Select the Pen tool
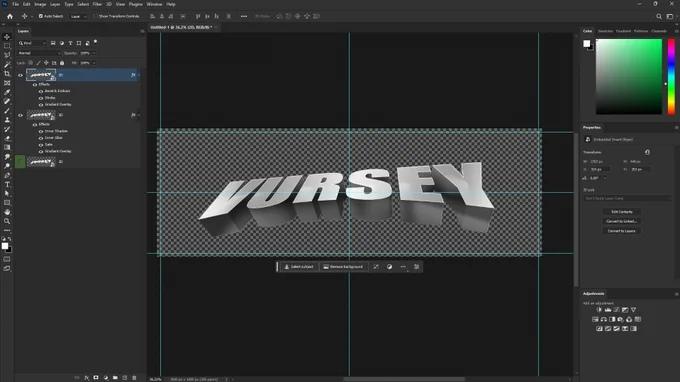 (x=7, y=175)
